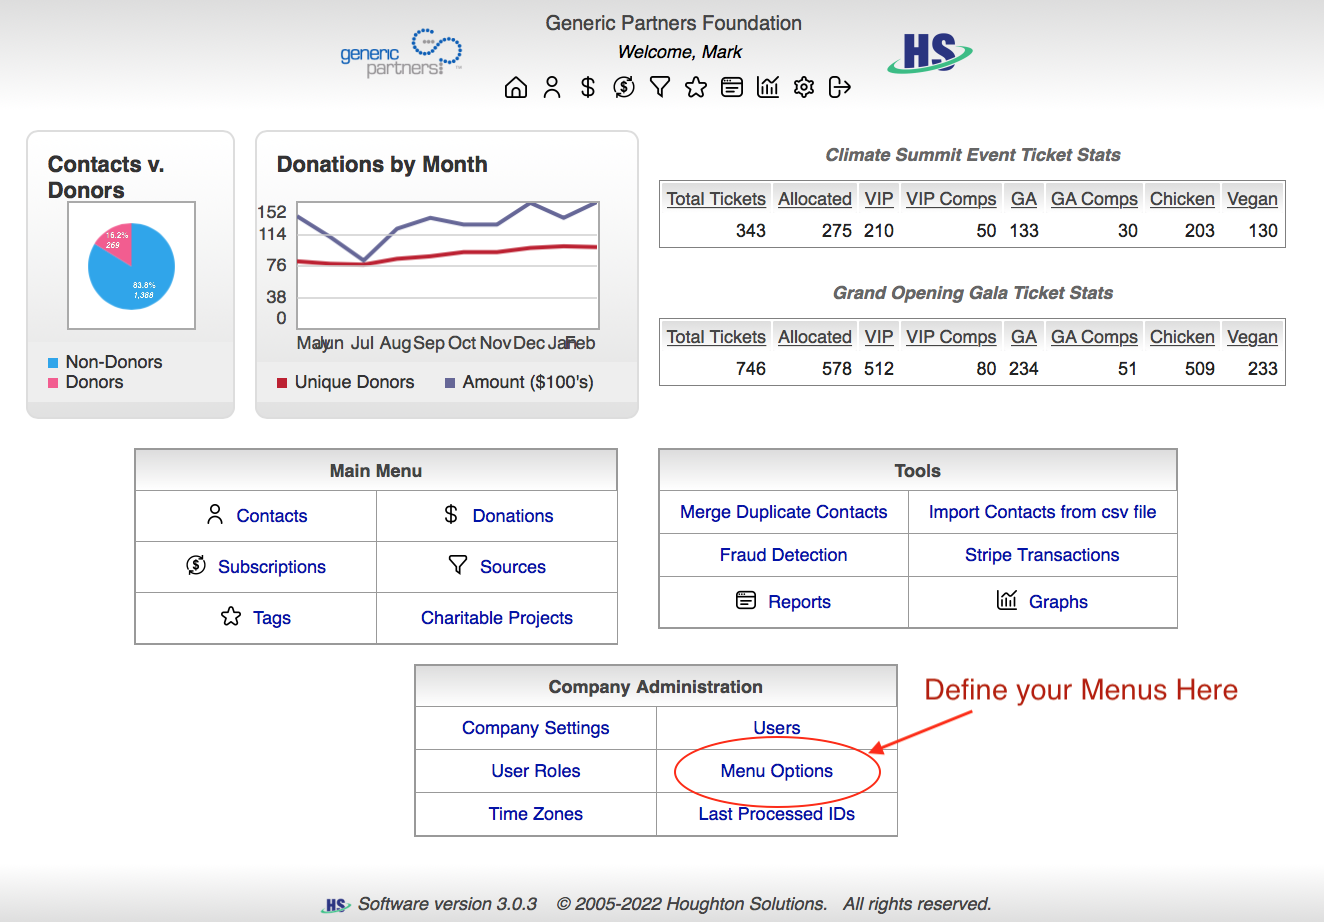This screenshot has width=1324, height=922.
Task: Click the Home icon in top toolbar
Action: coord(516,88)
